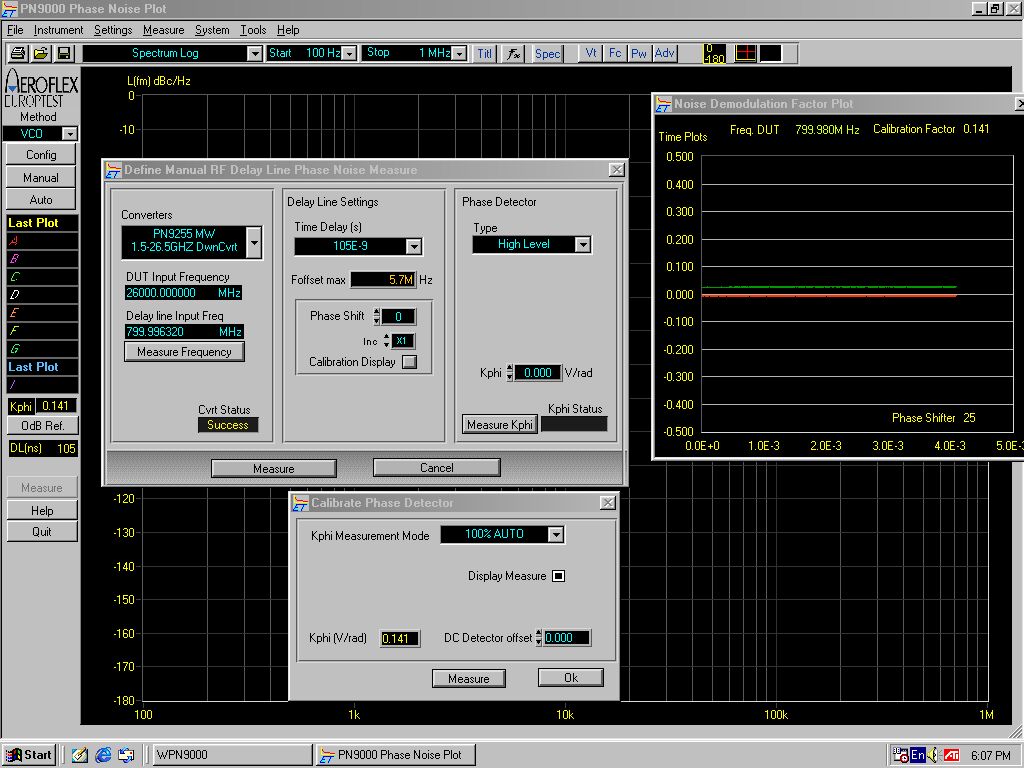
Task: Click the Foffset max 5.7M field
Action: click(x=383, y=280)
